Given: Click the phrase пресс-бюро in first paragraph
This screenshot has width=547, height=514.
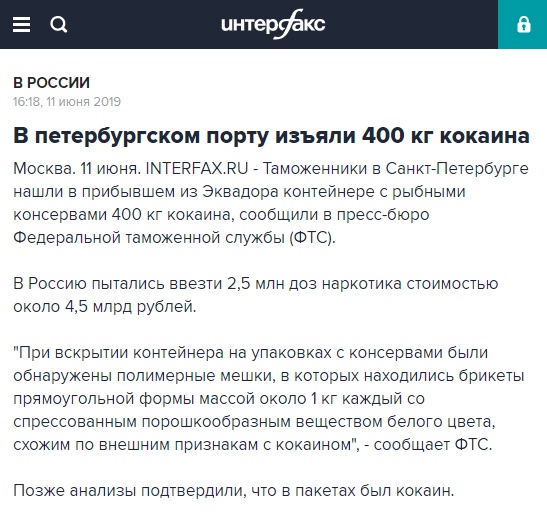Looking at the screenshot, I should click(x=383, y=215).
